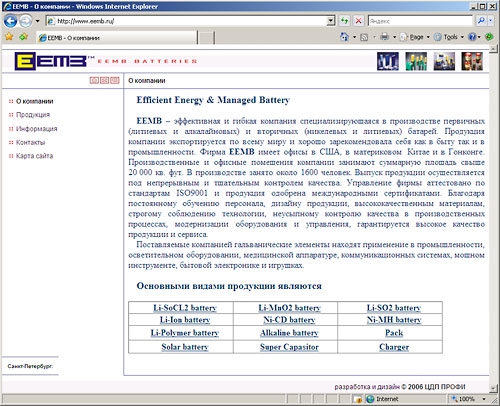The image size is (500, 406).
Task: Follow the Li-SO2 battery link
Action: point(394,308)
